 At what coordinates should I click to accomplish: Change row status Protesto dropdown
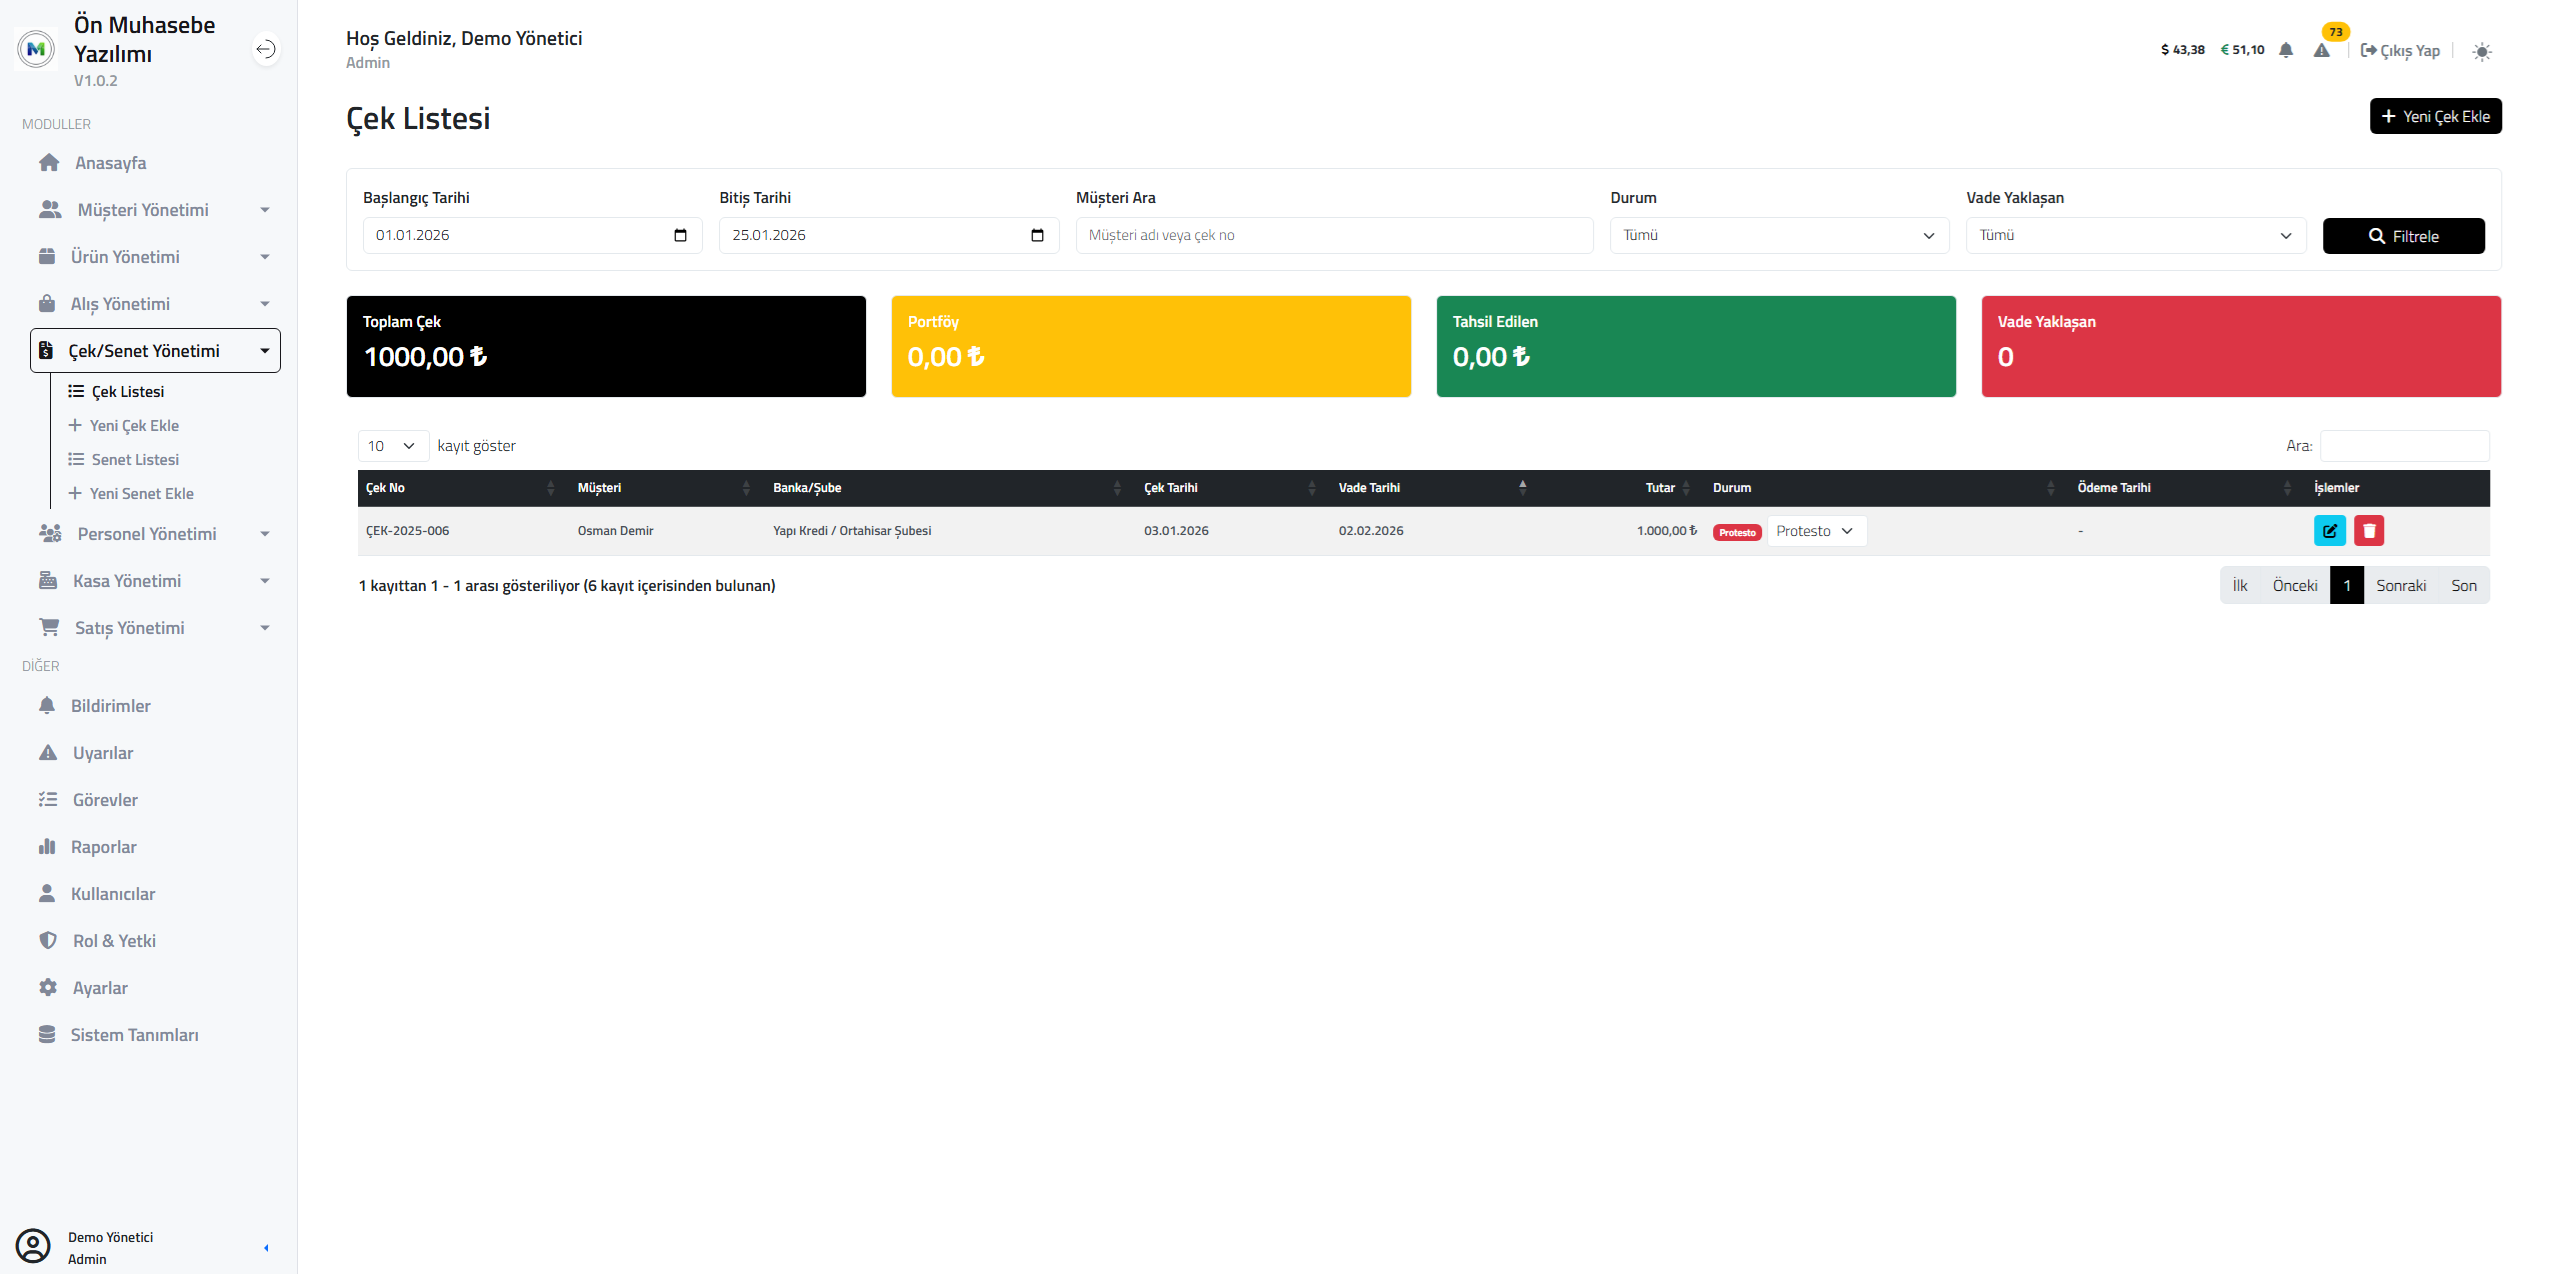[1816, 531]
